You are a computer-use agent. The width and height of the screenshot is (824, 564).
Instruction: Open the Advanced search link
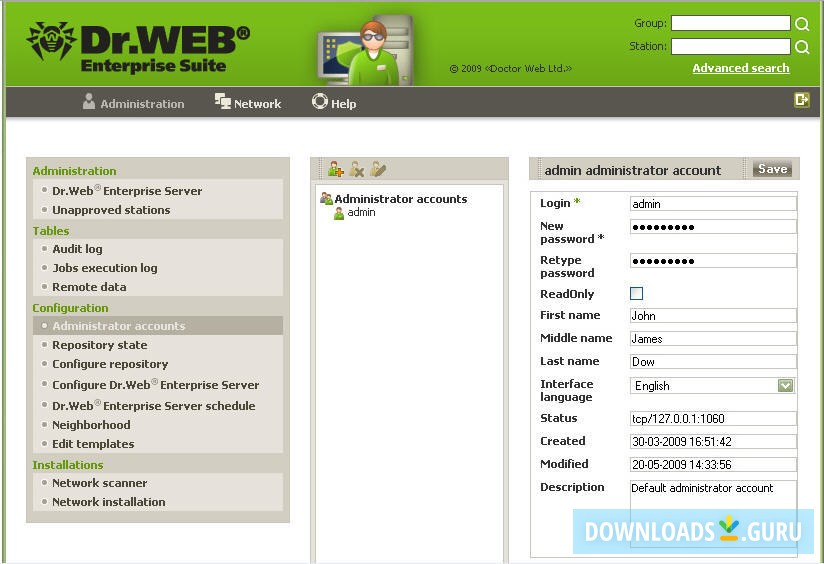(x=740, y=68)
